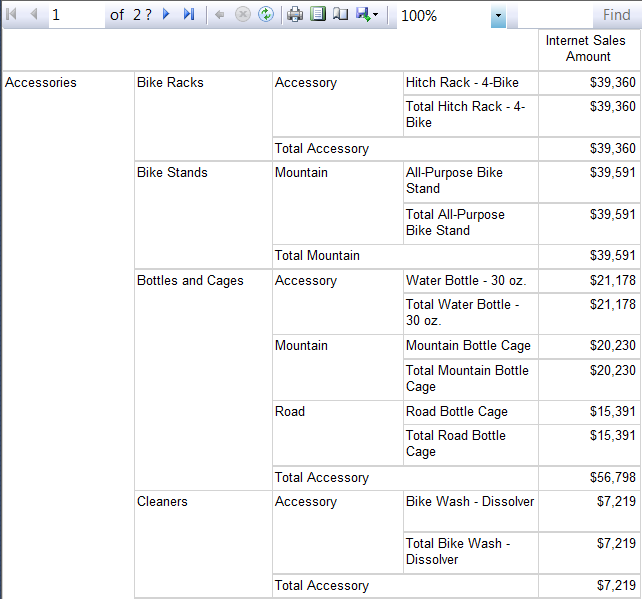Click the Road Bottle Cage product
This screenshot has height=599, width=642.
click(470, 412)
